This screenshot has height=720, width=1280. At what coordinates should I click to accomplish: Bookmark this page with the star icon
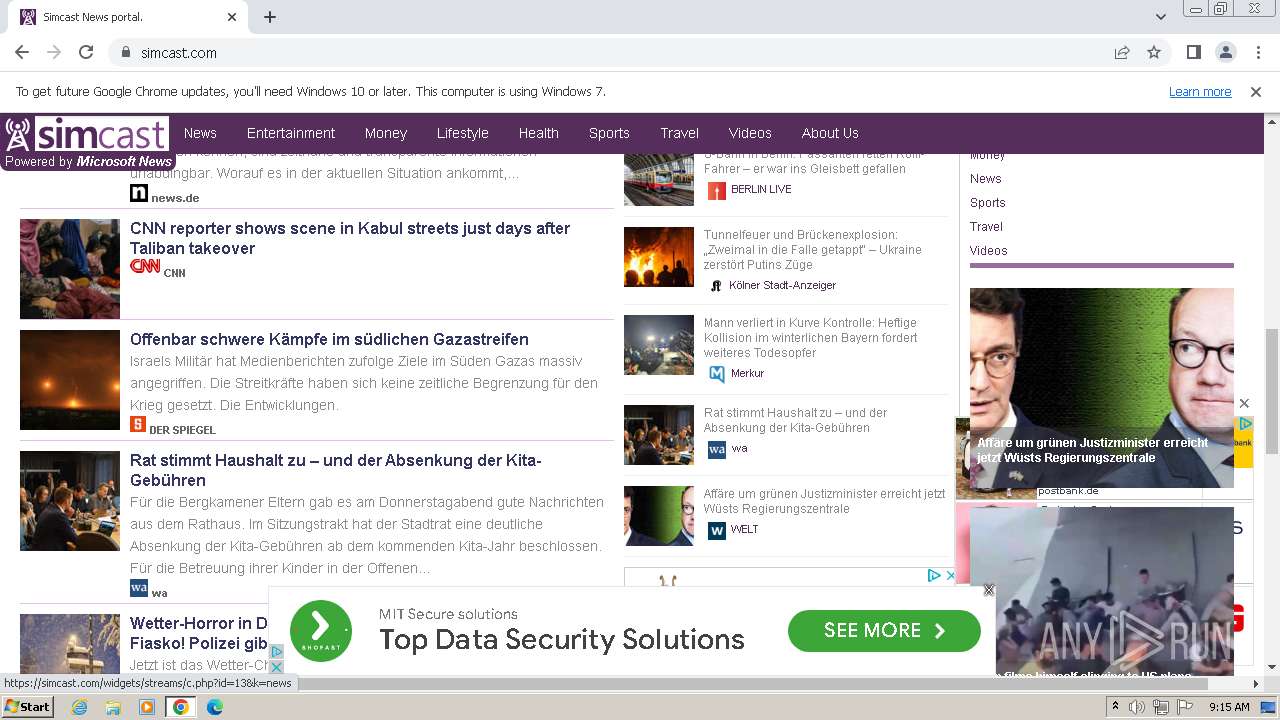pyautogui.click(x=1154, y=52)
